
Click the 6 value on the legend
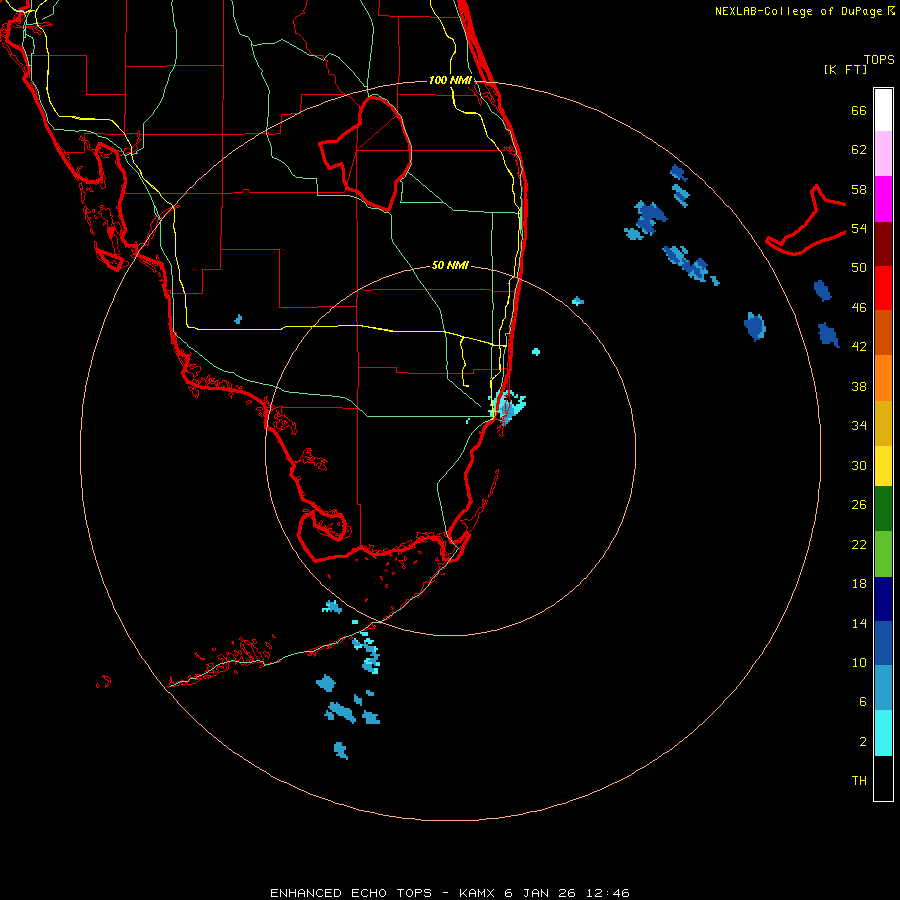pyautogui.click(x=863, y=702)
